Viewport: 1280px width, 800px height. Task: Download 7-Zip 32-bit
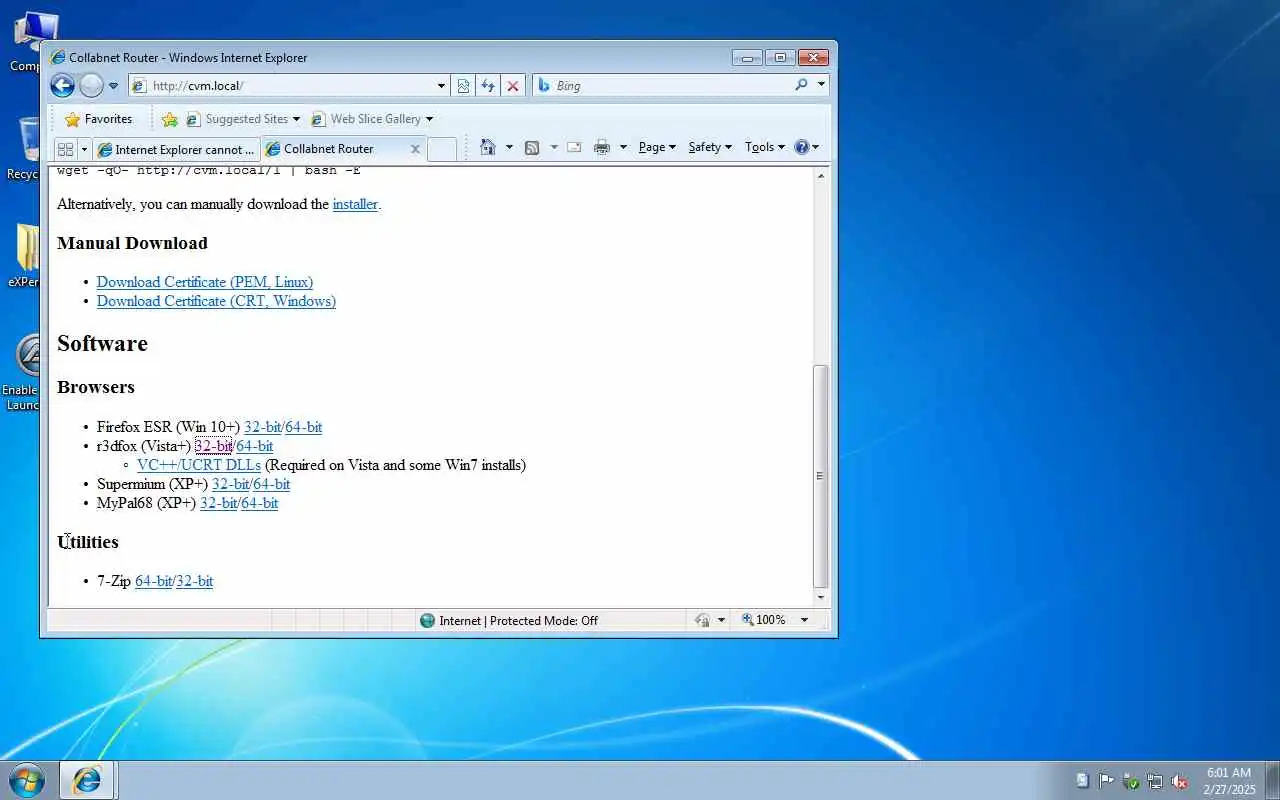coord(195,581)
